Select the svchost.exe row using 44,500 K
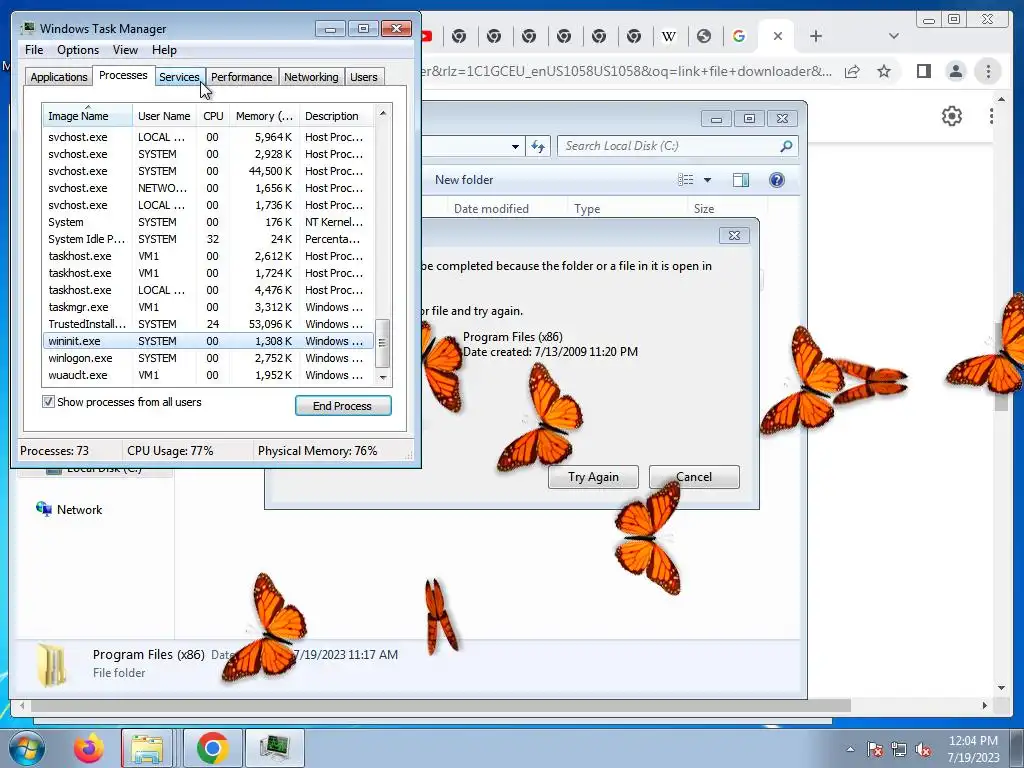 point(208,171)
